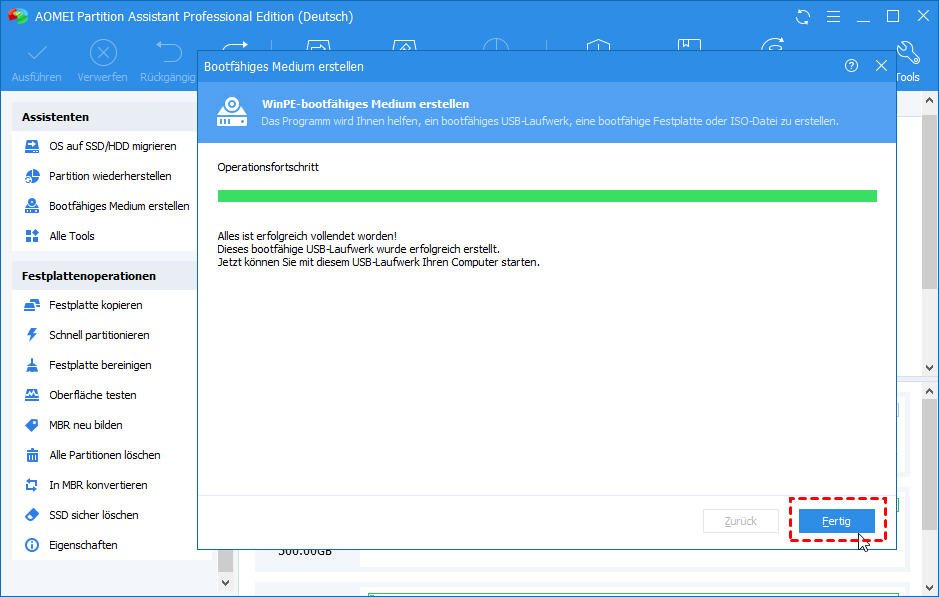Choose Oberfläche testen
Viewport: 939px width, 597px height.
pyautogui.click(x=93, y=395)
